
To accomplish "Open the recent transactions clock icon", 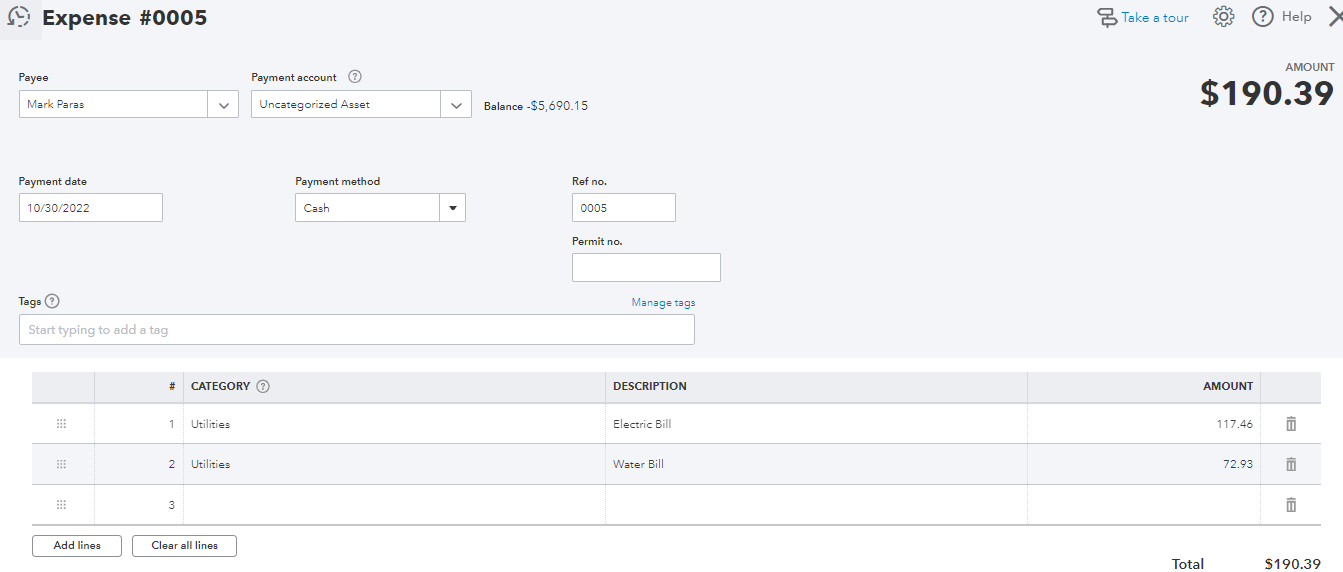I will point(18,17).
